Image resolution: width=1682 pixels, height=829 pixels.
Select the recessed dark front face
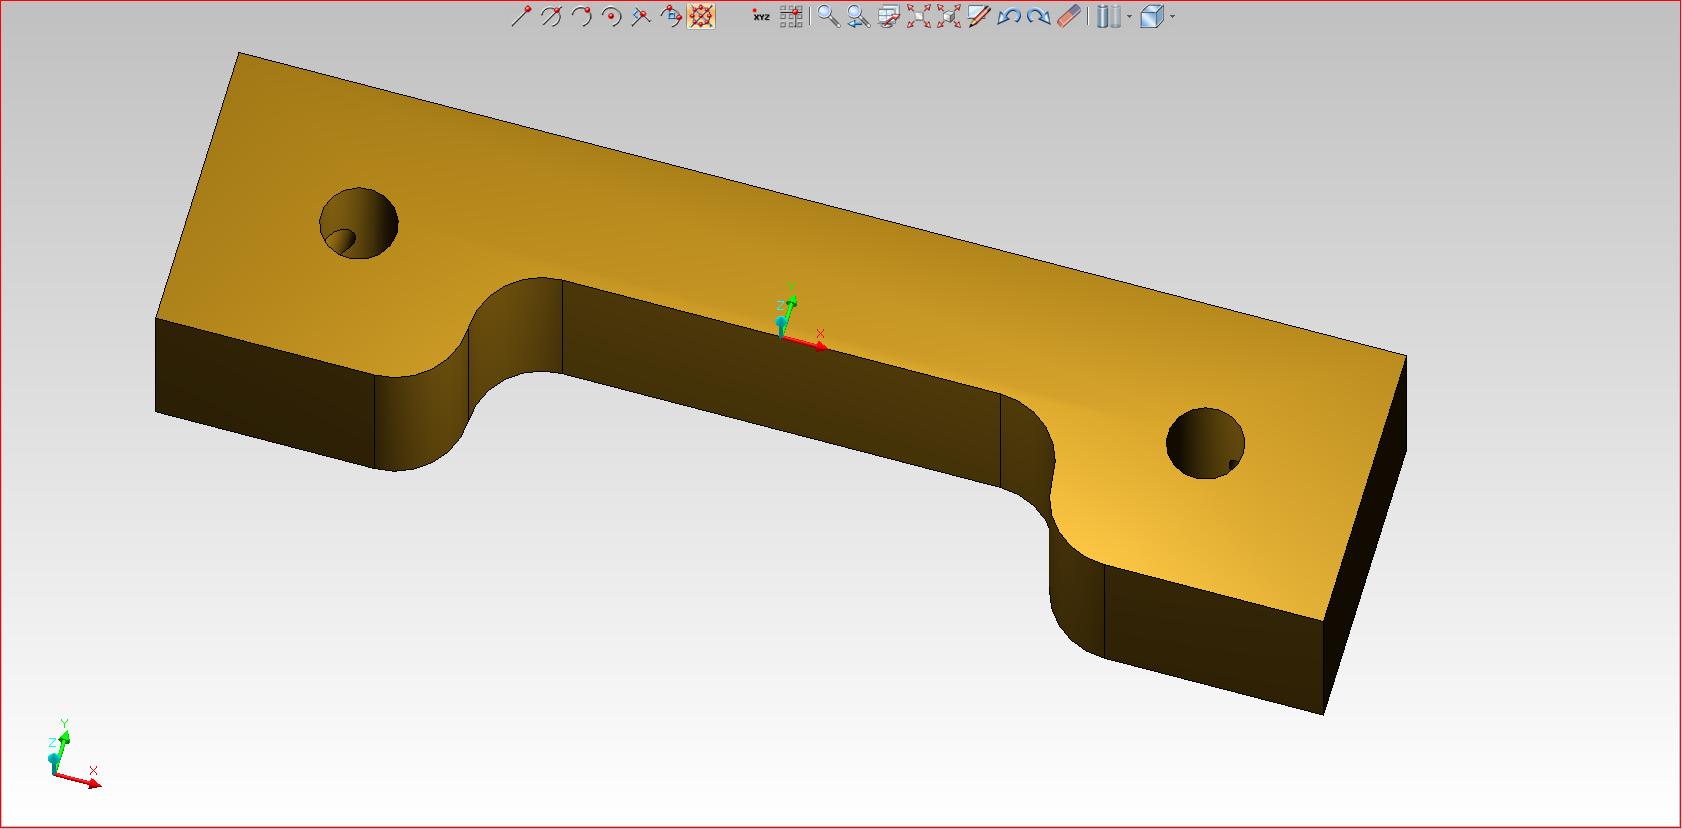(780, 385)
